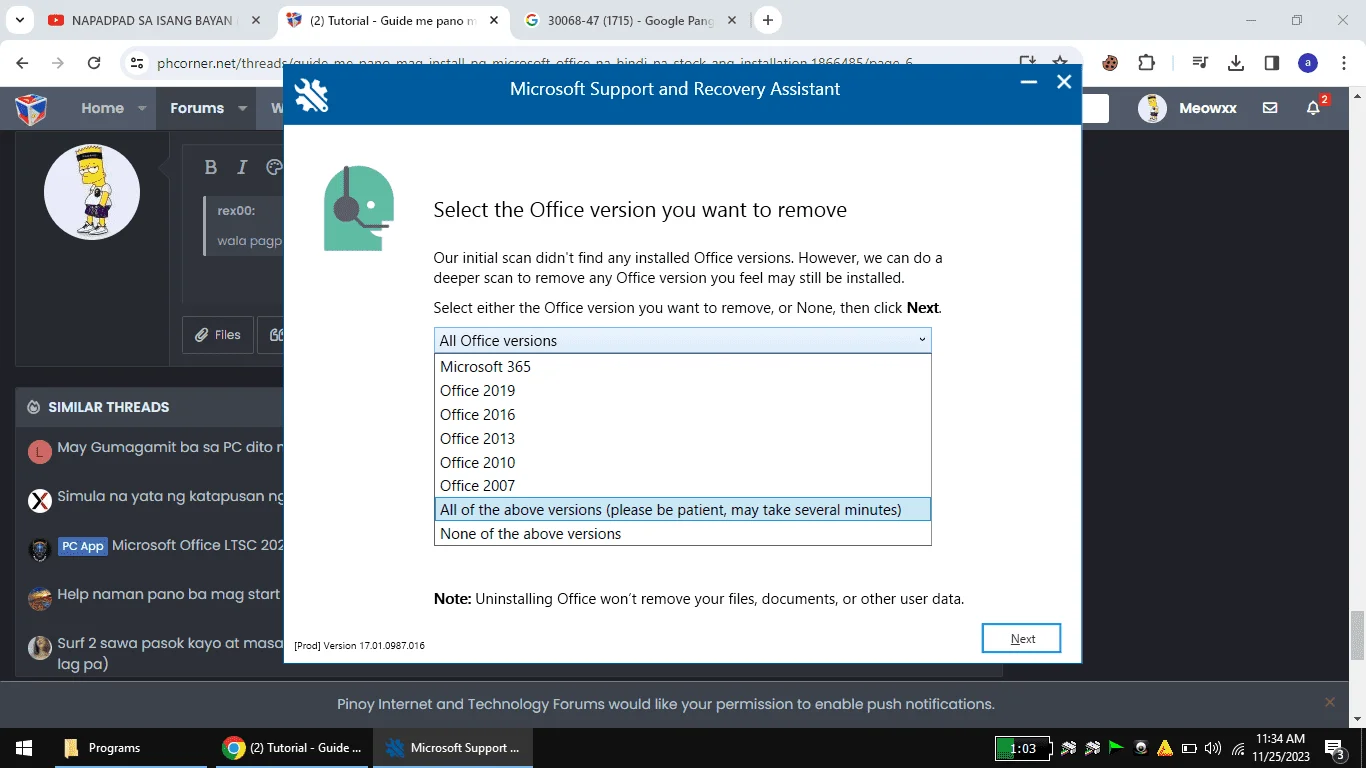Click the Files attach button
1366x768 pixels.
pyautogui.click(x=217, y=335)
